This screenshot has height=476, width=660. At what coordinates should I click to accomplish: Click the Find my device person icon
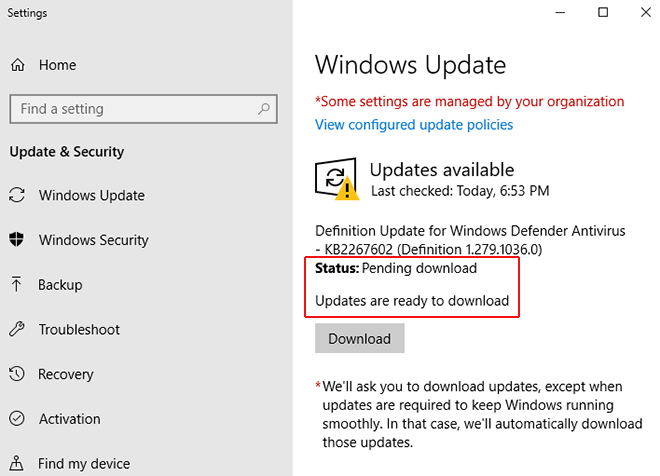pyautogui.click(x=16, y=463)
